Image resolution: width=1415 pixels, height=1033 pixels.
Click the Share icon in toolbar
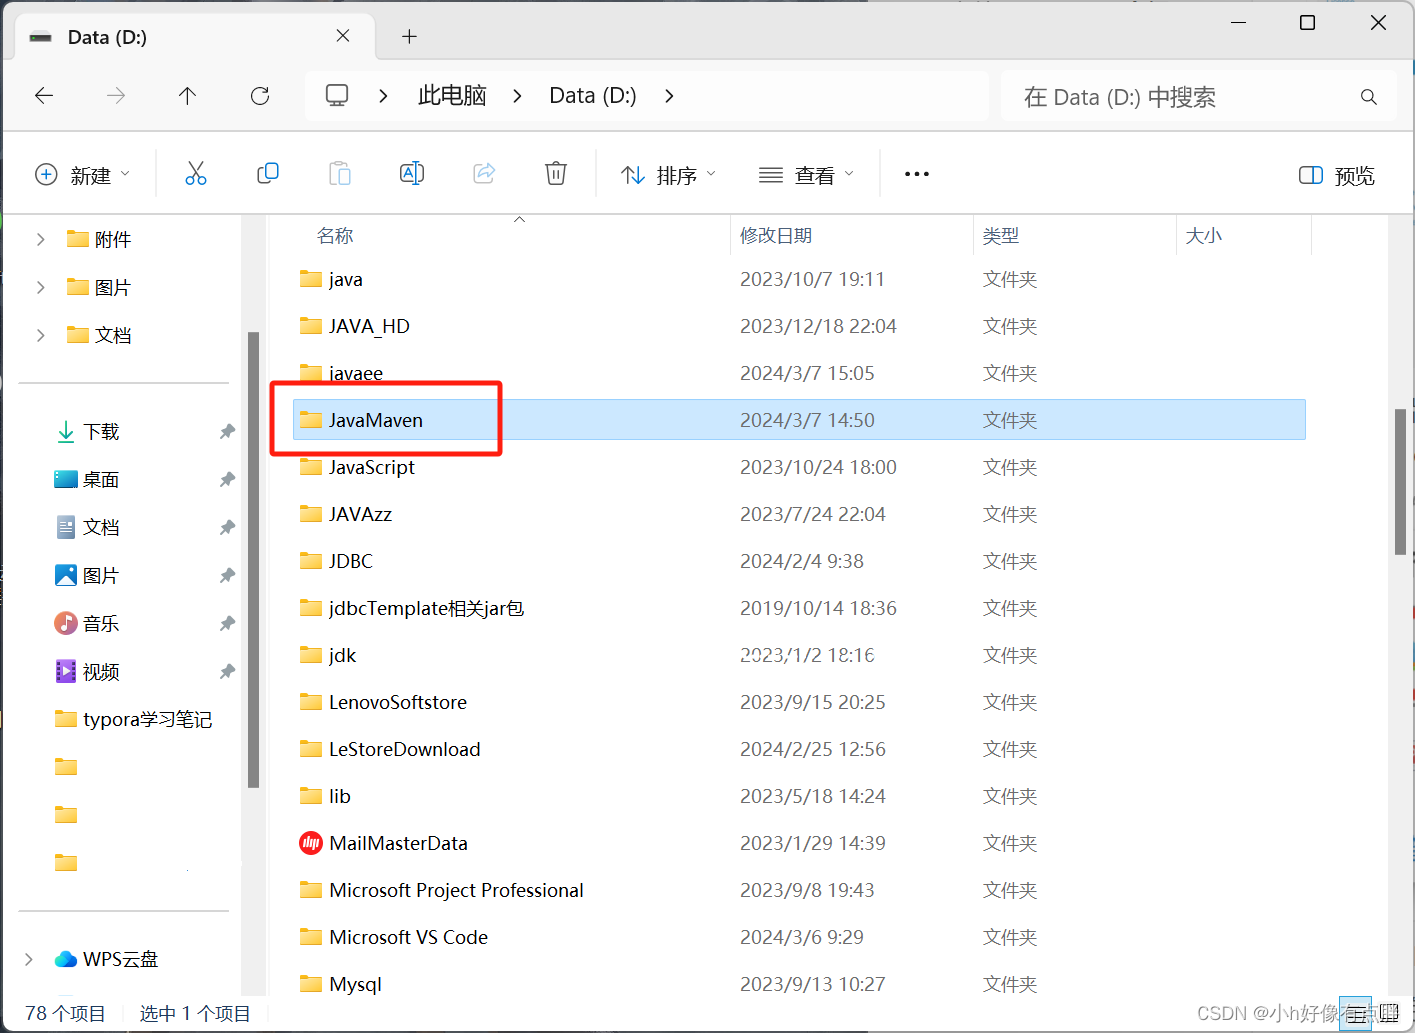pyautogui.click(x=484, y=174)
